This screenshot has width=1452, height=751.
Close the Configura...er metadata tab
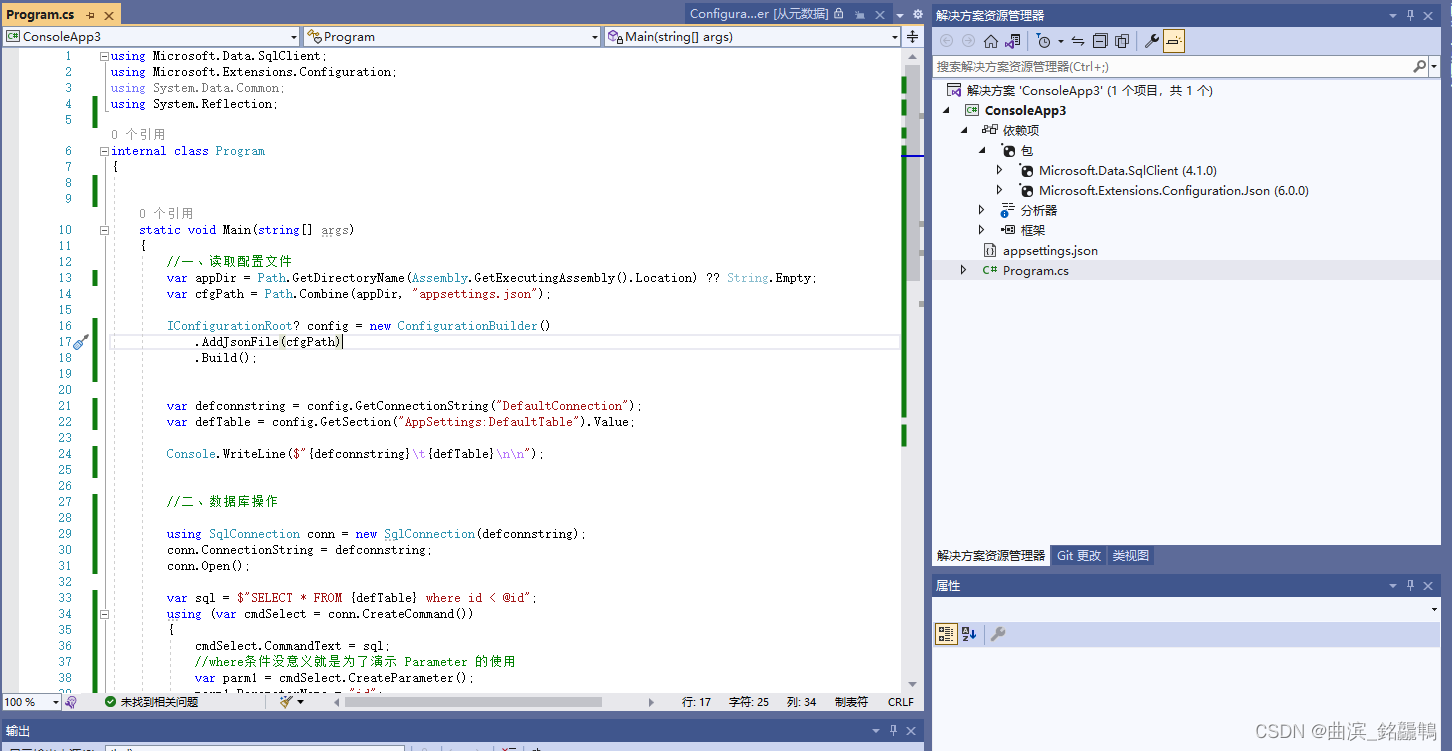tap(880, 14)
